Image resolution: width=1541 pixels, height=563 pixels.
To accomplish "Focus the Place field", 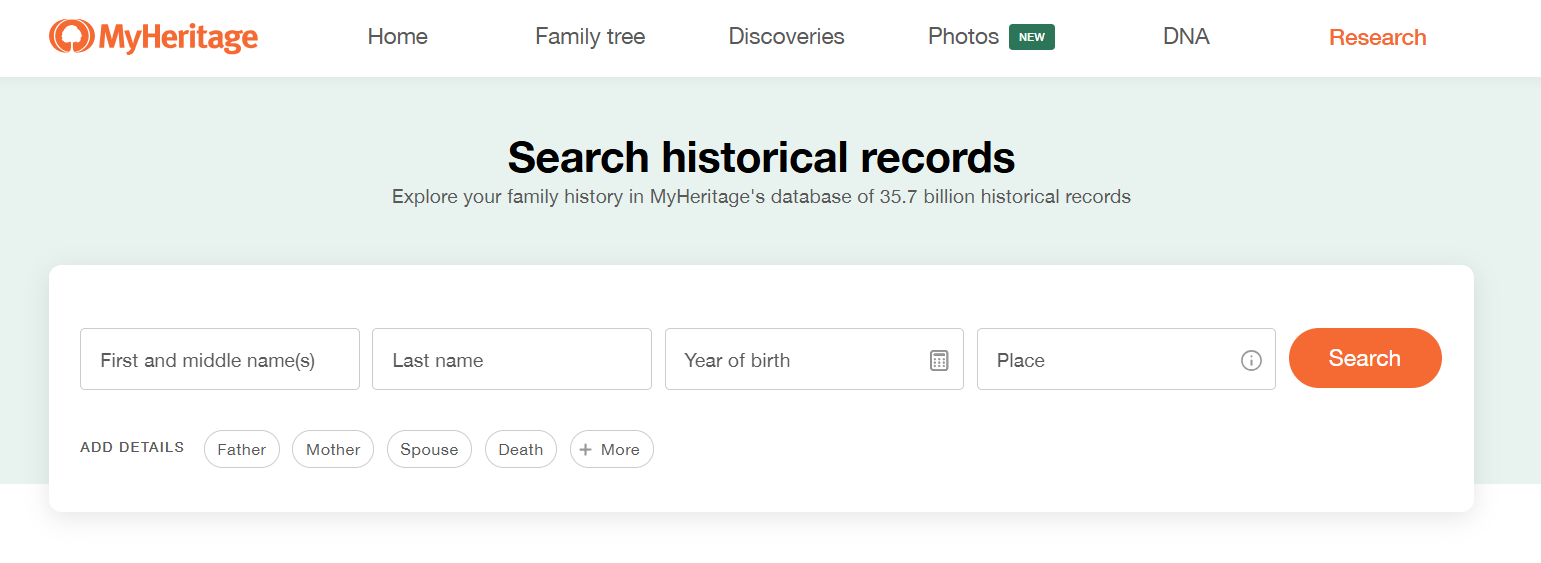I will pos(1126,359).
